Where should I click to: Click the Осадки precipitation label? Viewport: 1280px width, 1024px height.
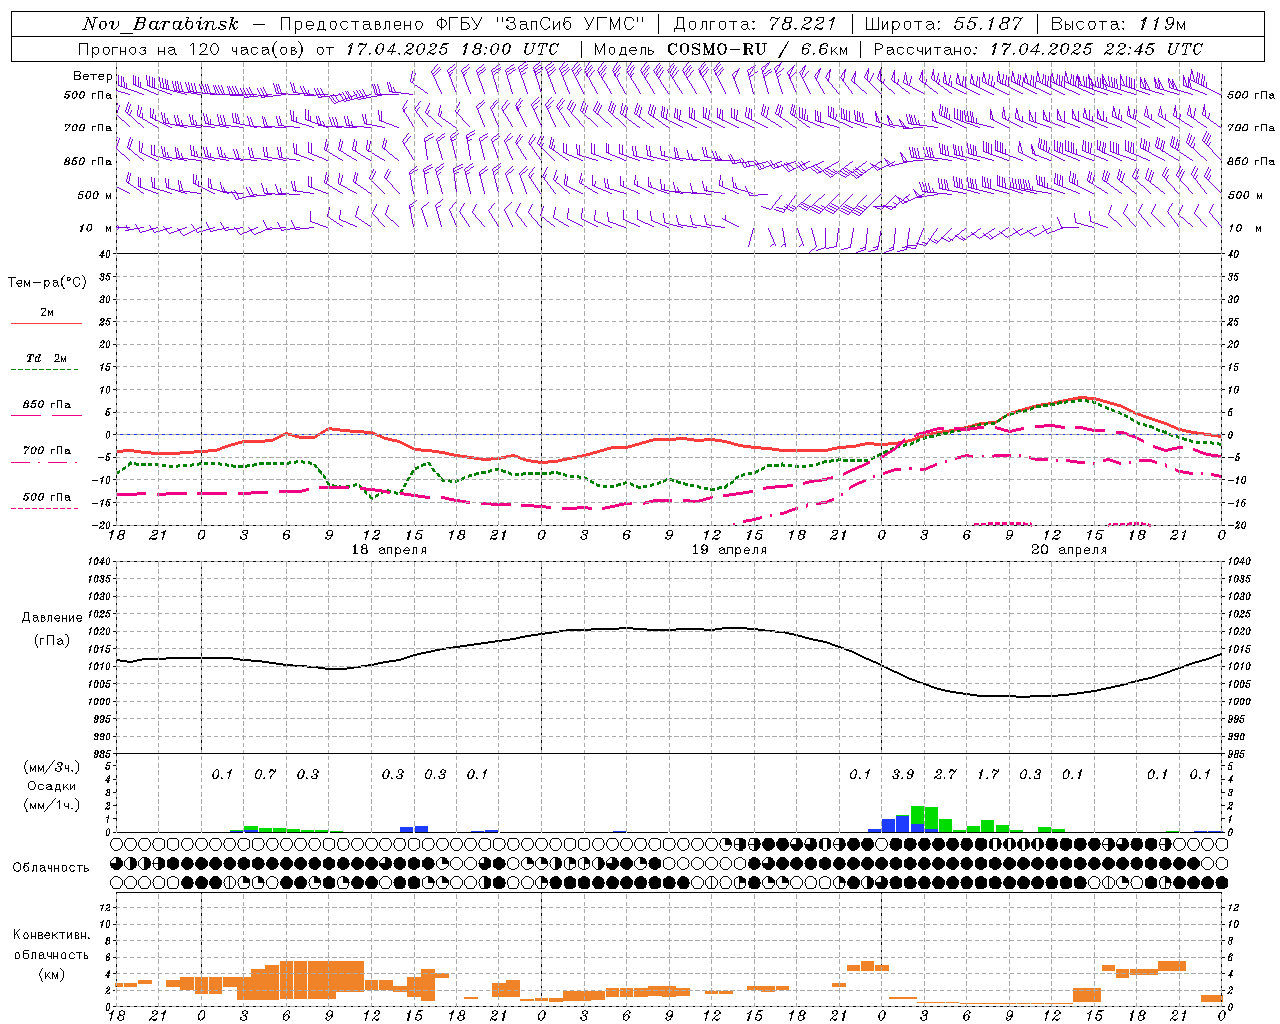point(52,786)
